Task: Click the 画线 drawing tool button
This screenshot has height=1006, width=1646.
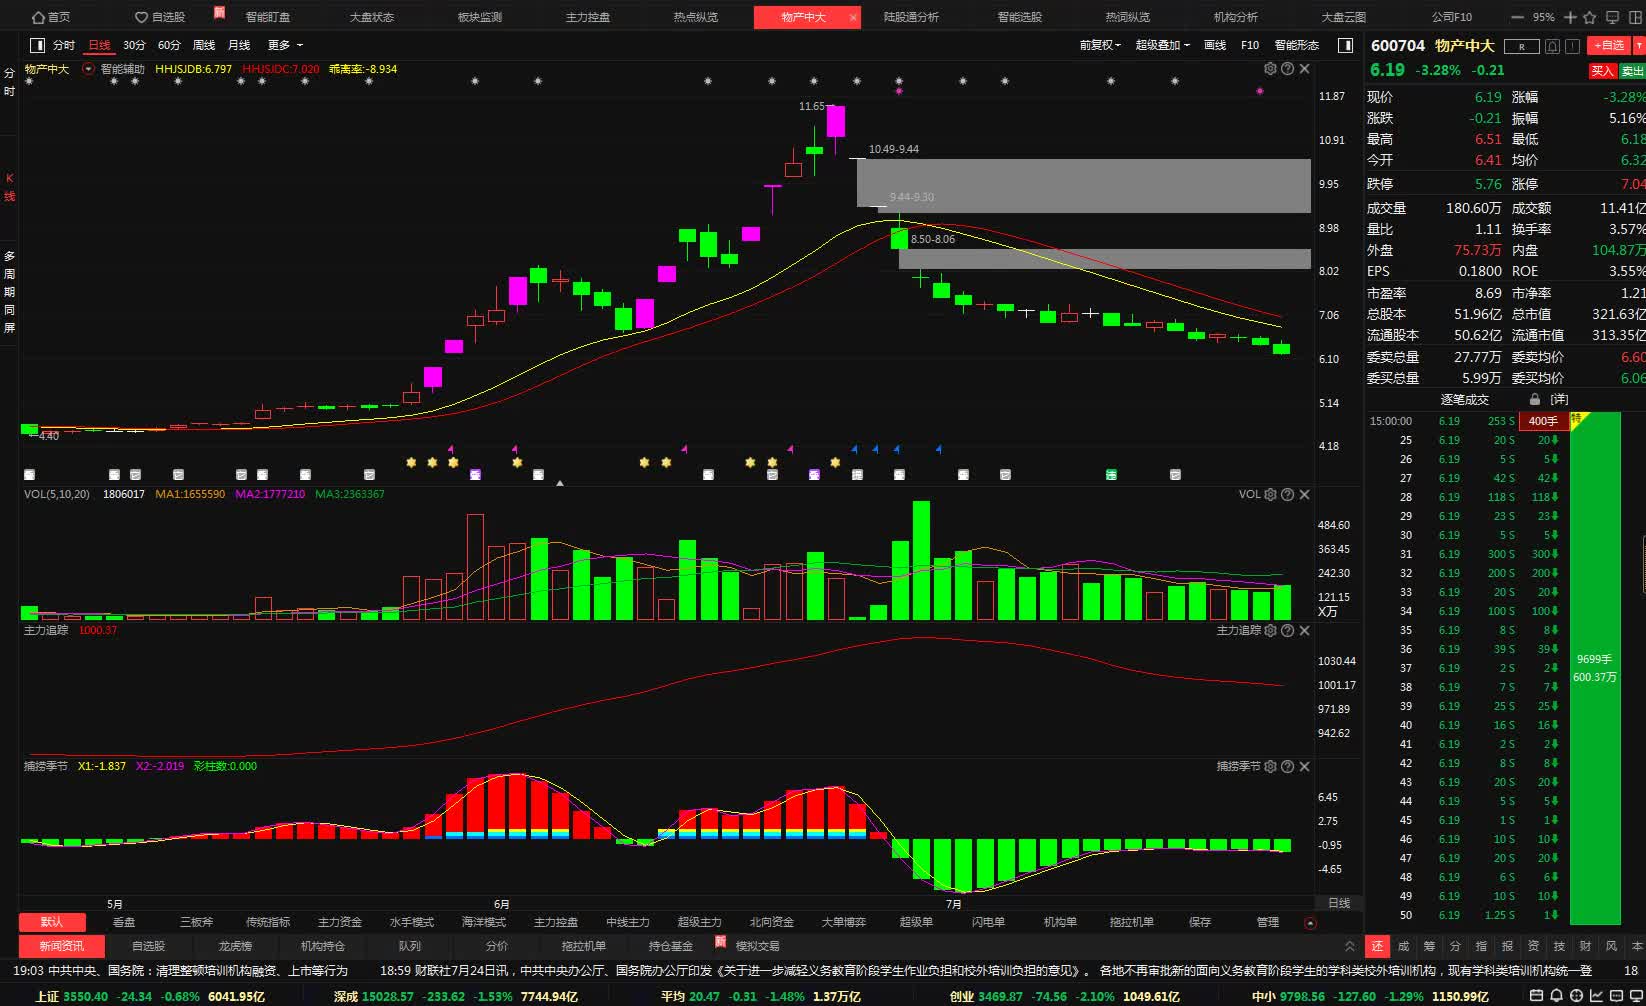Action: 1215,45
